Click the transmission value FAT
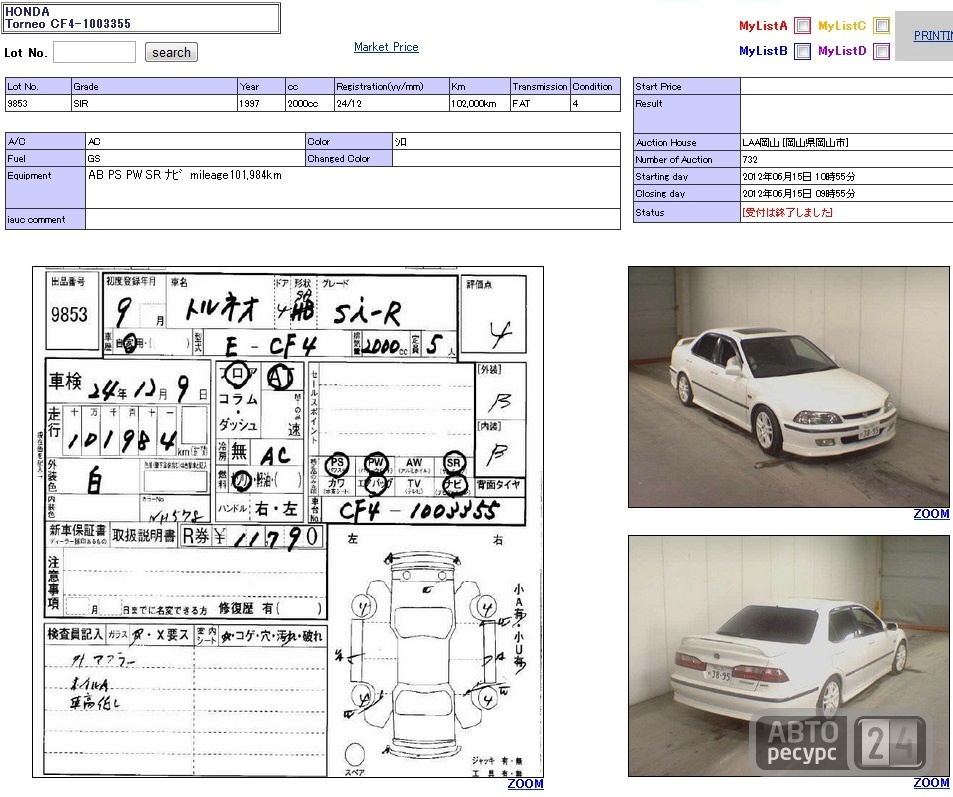953x797 pixels. (x=540, y=103)
